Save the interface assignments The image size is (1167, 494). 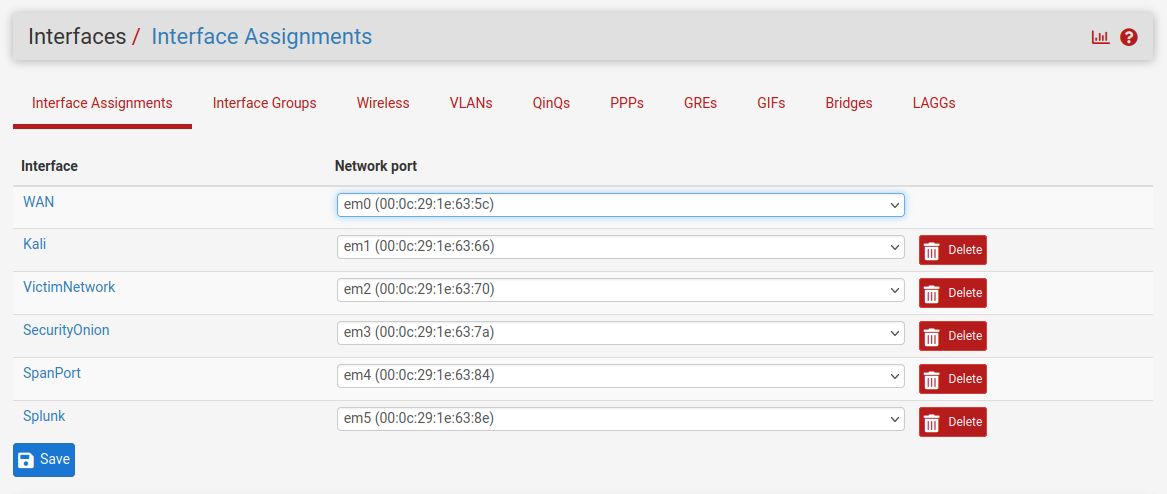(x=44, y=459)
